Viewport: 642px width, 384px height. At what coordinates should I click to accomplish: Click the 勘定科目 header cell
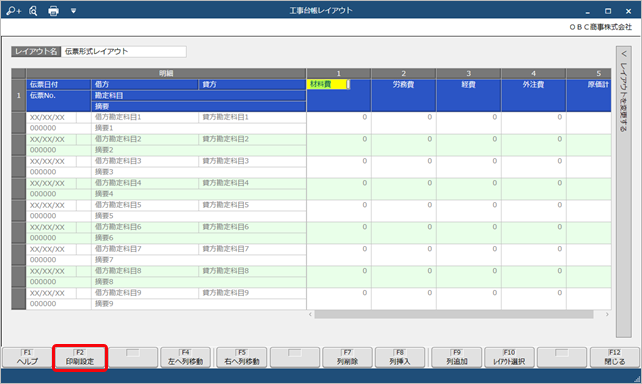tap(199, 95)
